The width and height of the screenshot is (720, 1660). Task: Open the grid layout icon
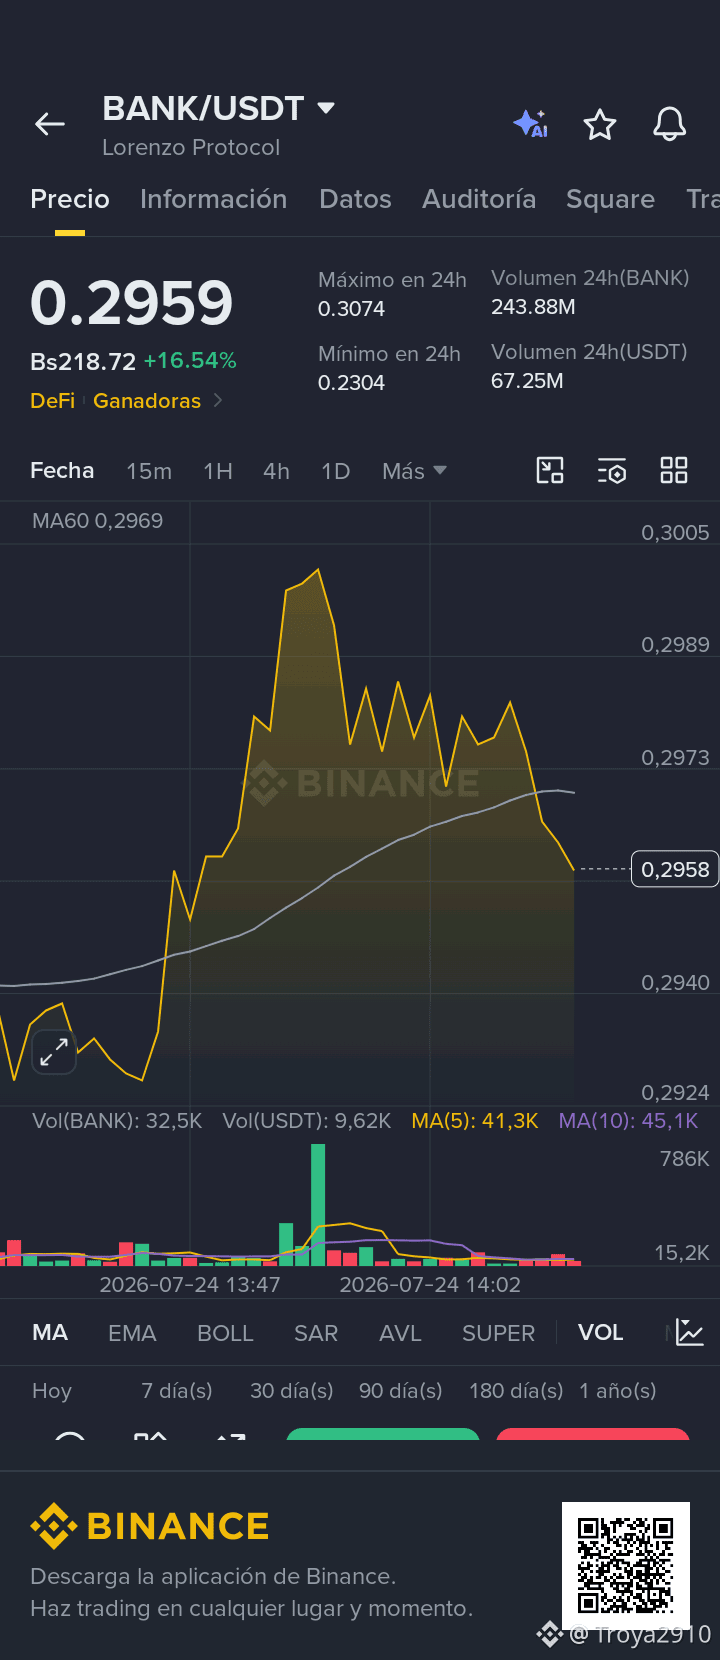pos(674,470)
